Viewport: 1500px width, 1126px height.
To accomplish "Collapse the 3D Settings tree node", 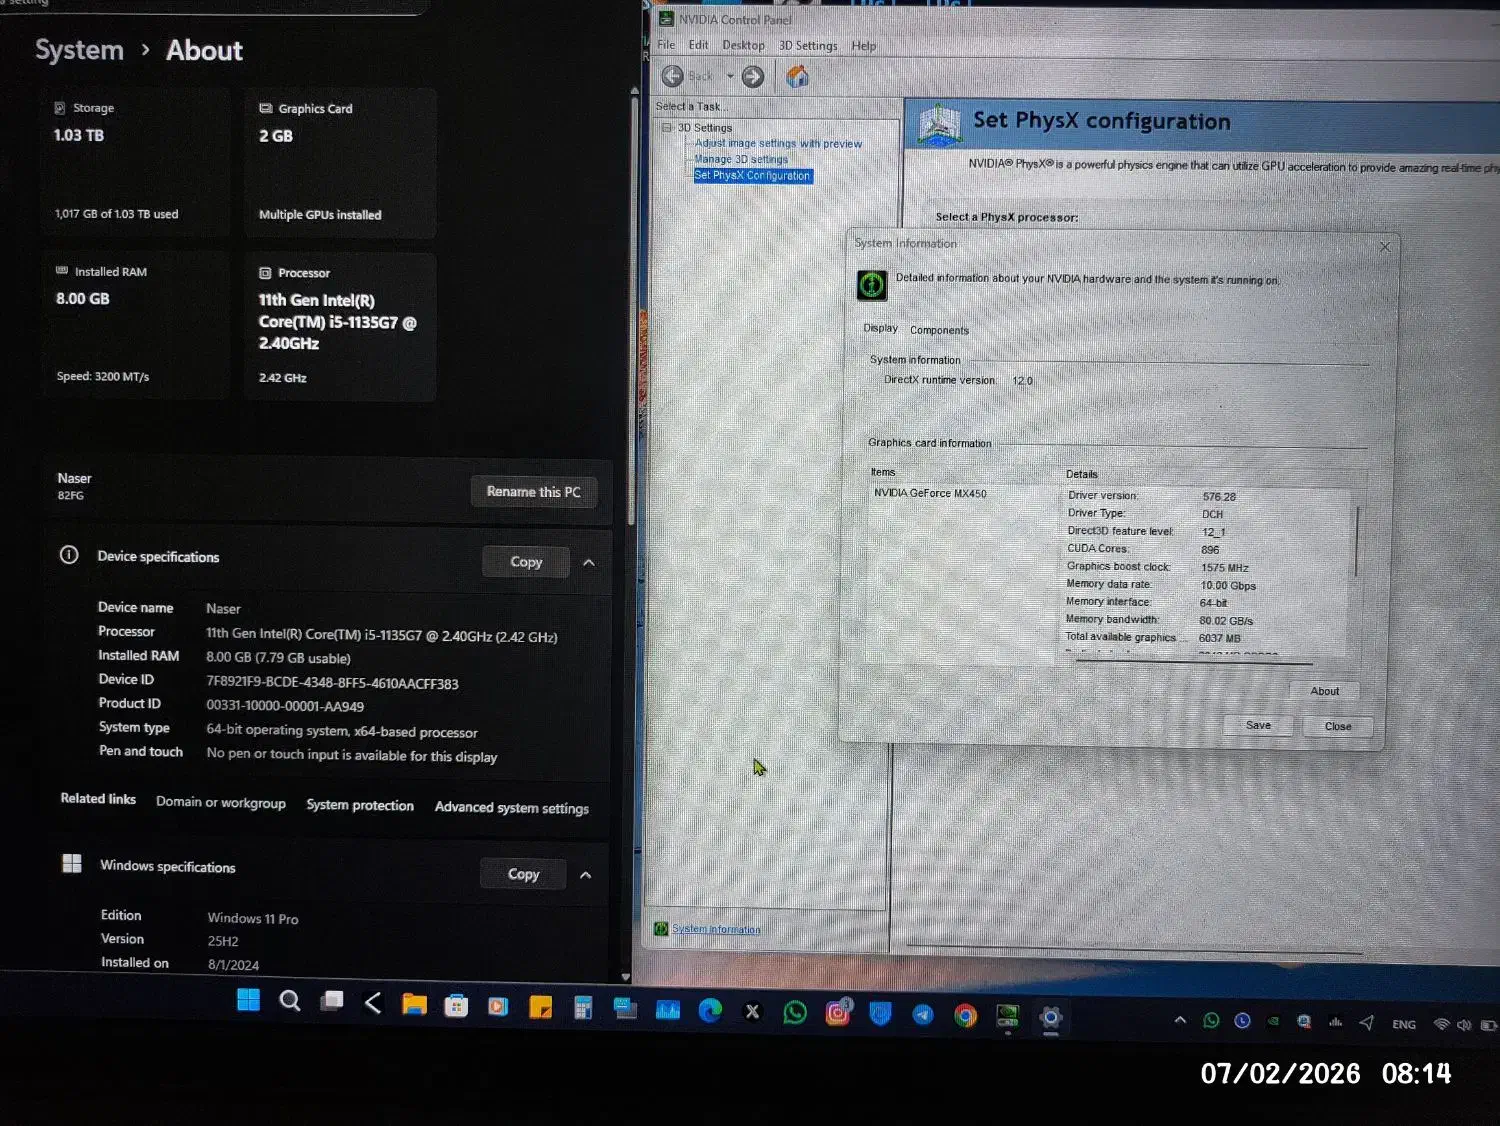I will coord(667,128).
